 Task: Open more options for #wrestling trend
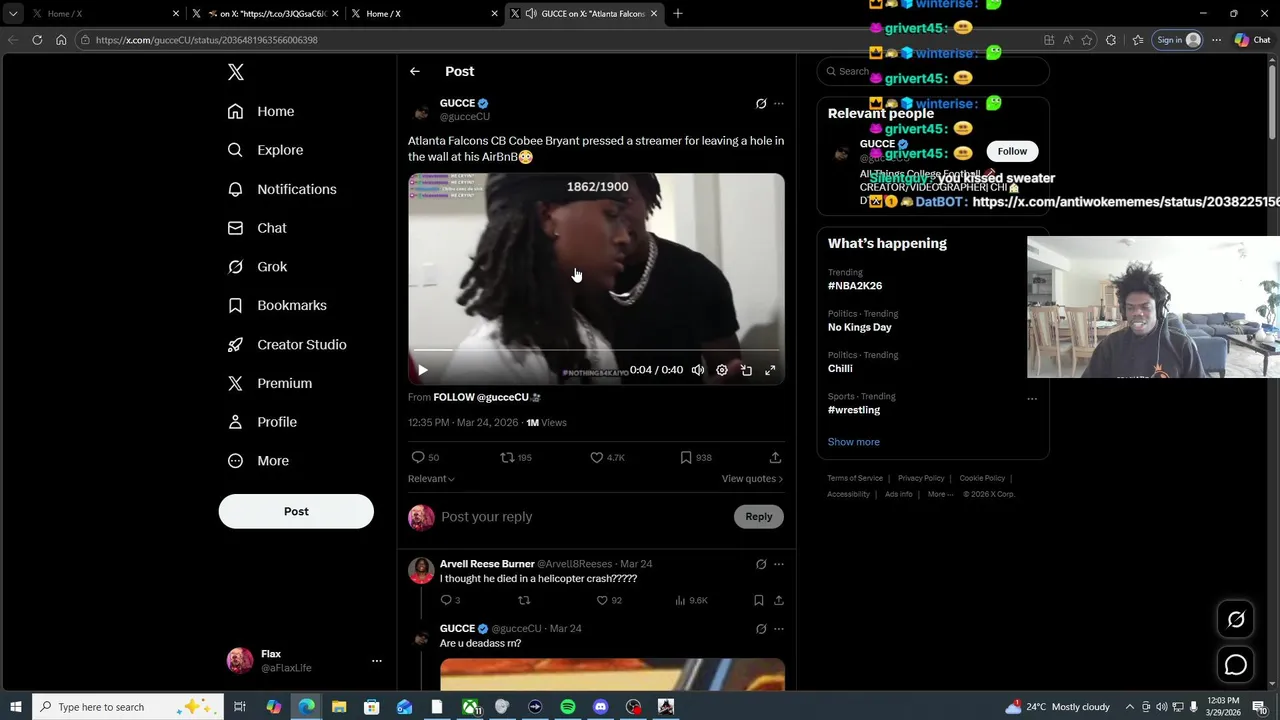click(x=1032, y=399)
